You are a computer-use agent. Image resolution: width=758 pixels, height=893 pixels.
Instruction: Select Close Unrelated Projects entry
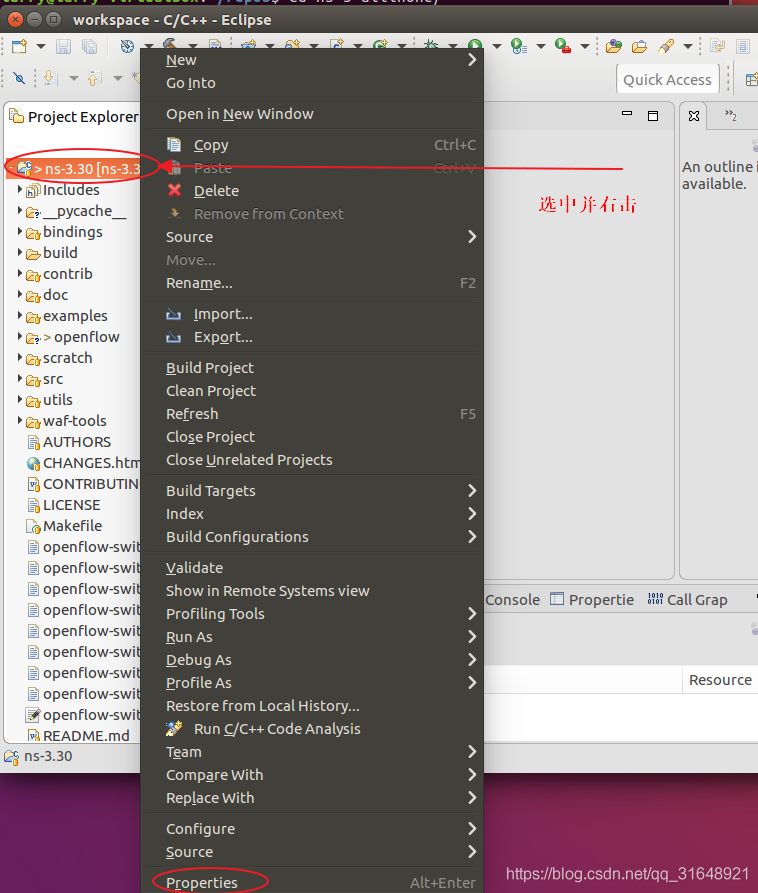point(312,460)
